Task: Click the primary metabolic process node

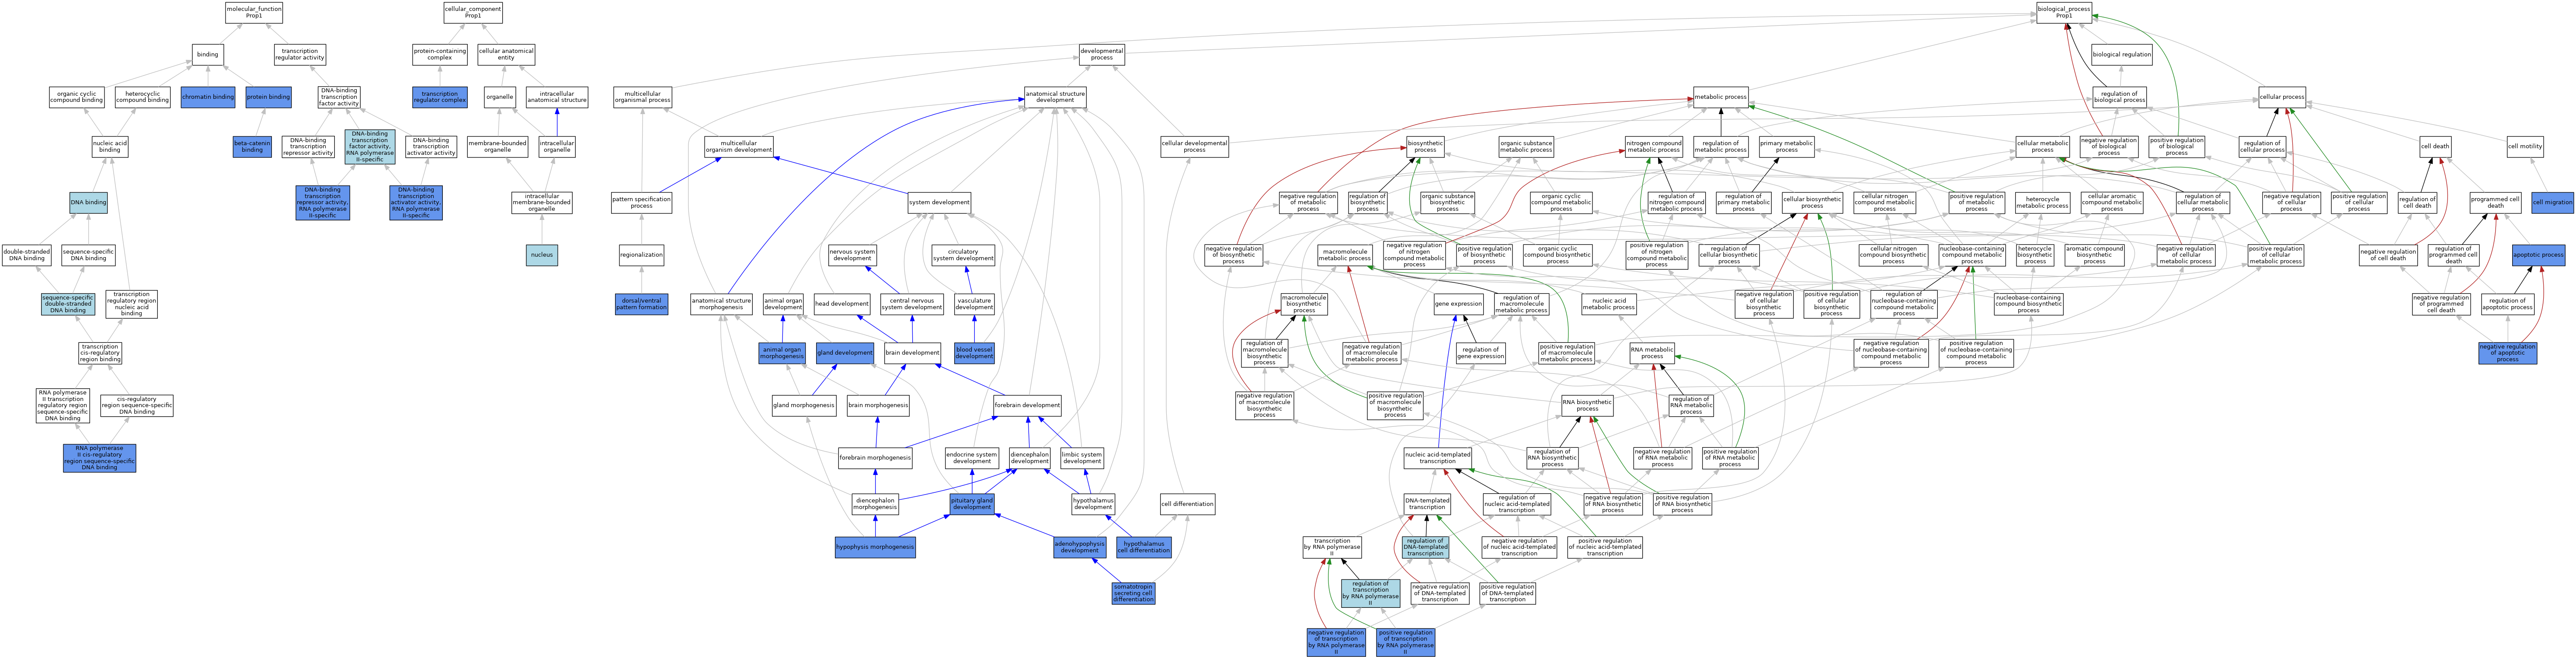Action: (1787, 147)
